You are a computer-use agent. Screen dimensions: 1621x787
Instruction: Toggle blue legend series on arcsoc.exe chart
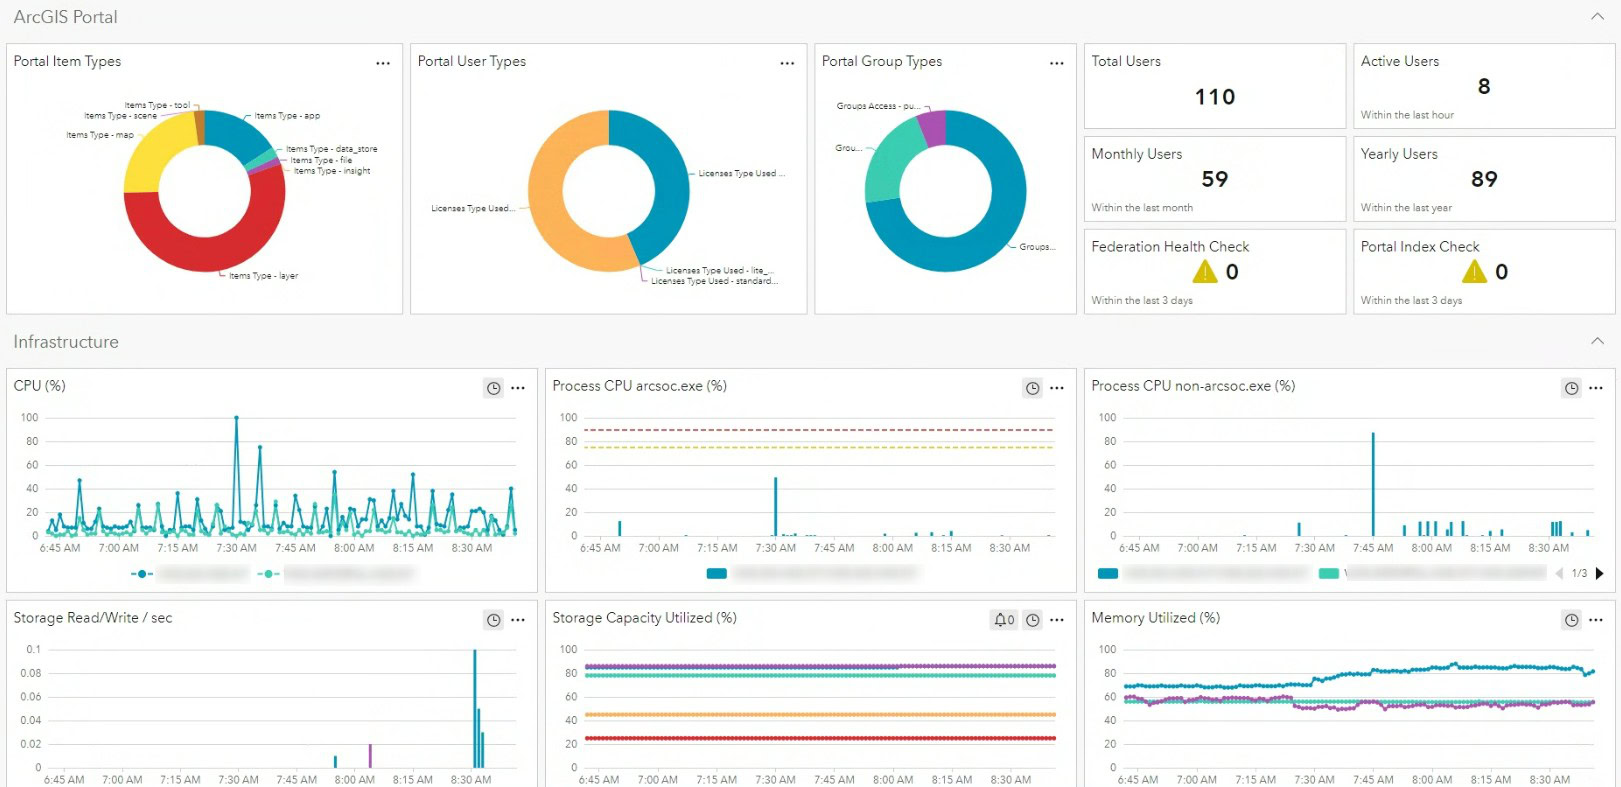pyautogui.click(x=716, y=574)
